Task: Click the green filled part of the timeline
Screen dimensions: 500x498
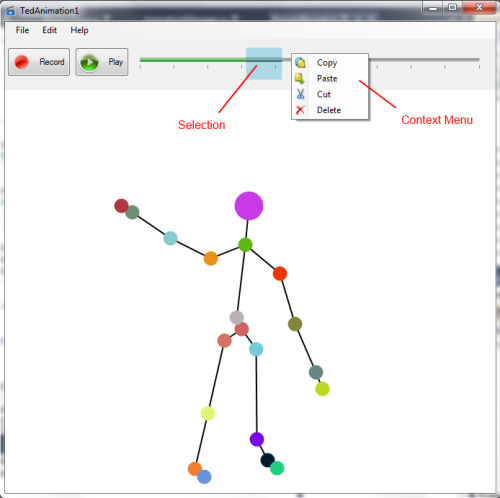Action: (x=193, y=60)
